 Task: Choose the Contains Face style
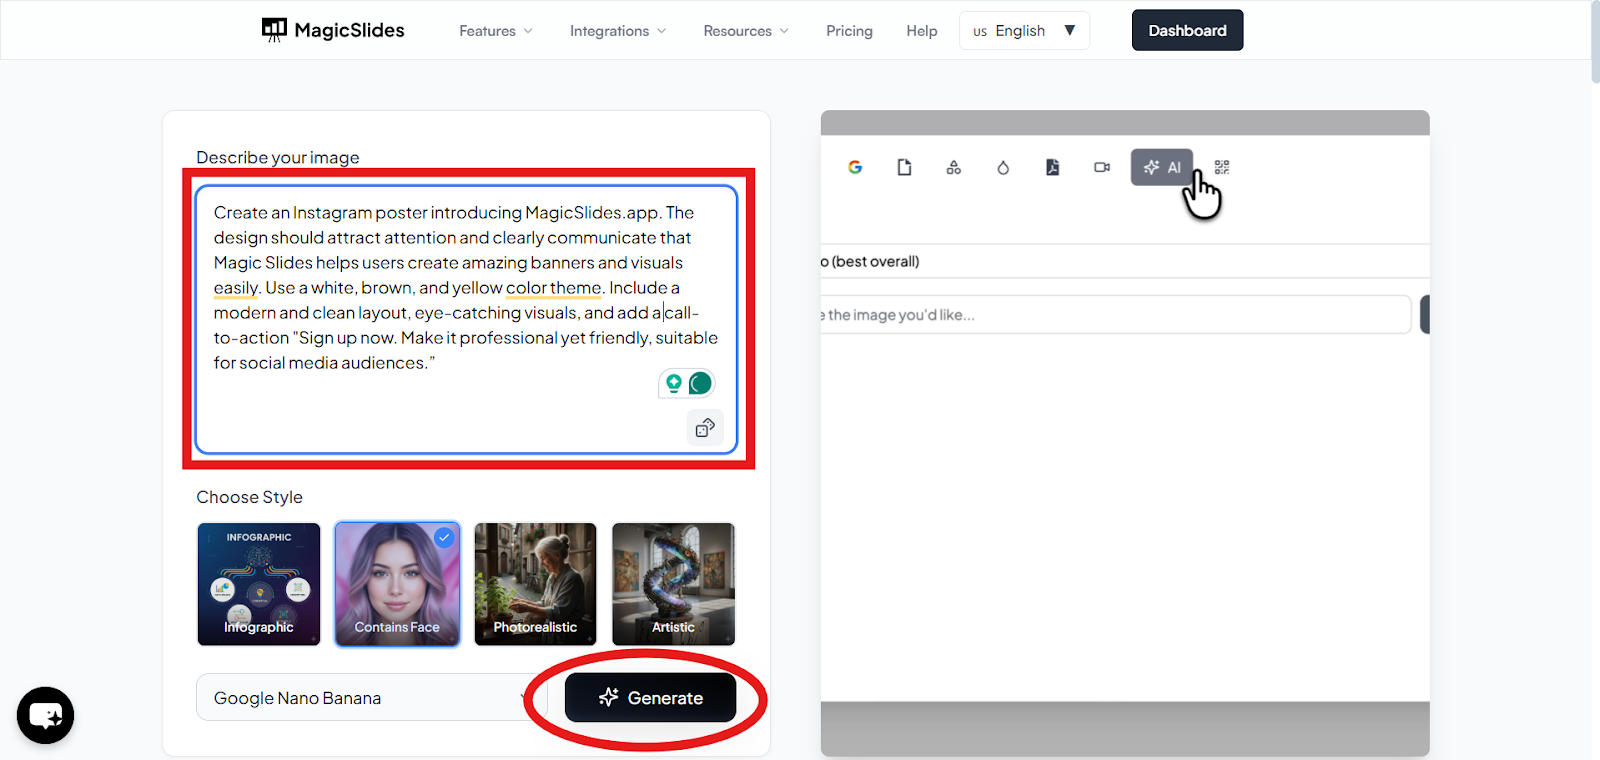point(397,584)
